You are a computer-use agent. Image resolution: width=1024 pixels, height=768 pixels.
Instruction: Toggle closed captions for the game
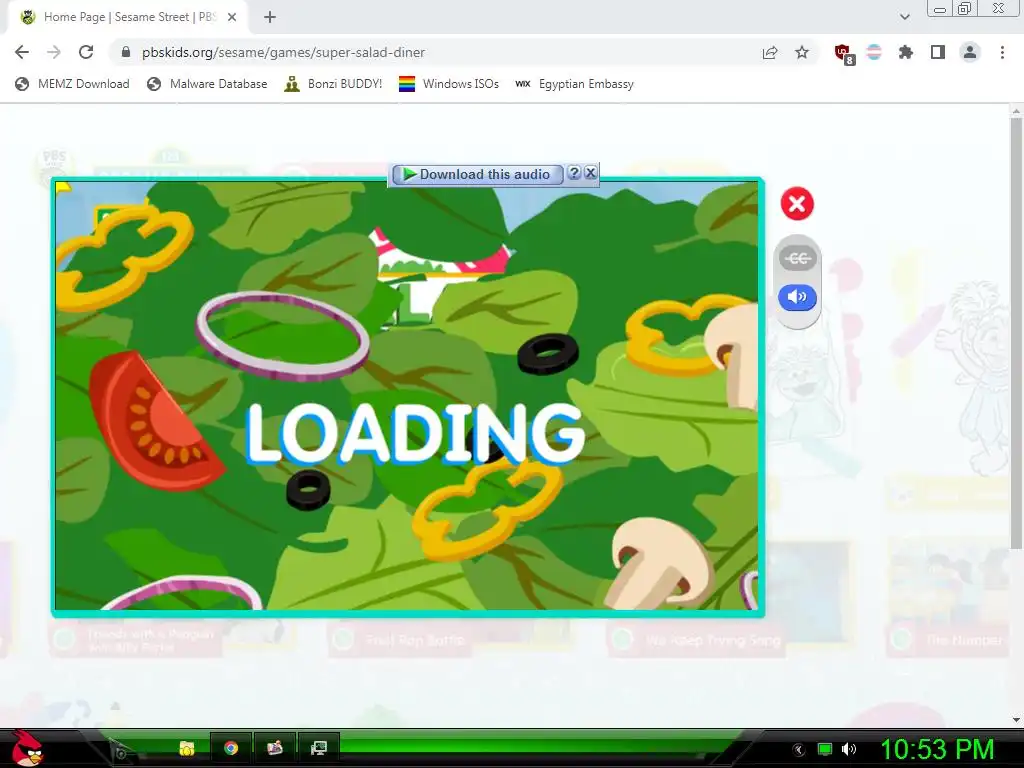[x=797, y=258]
